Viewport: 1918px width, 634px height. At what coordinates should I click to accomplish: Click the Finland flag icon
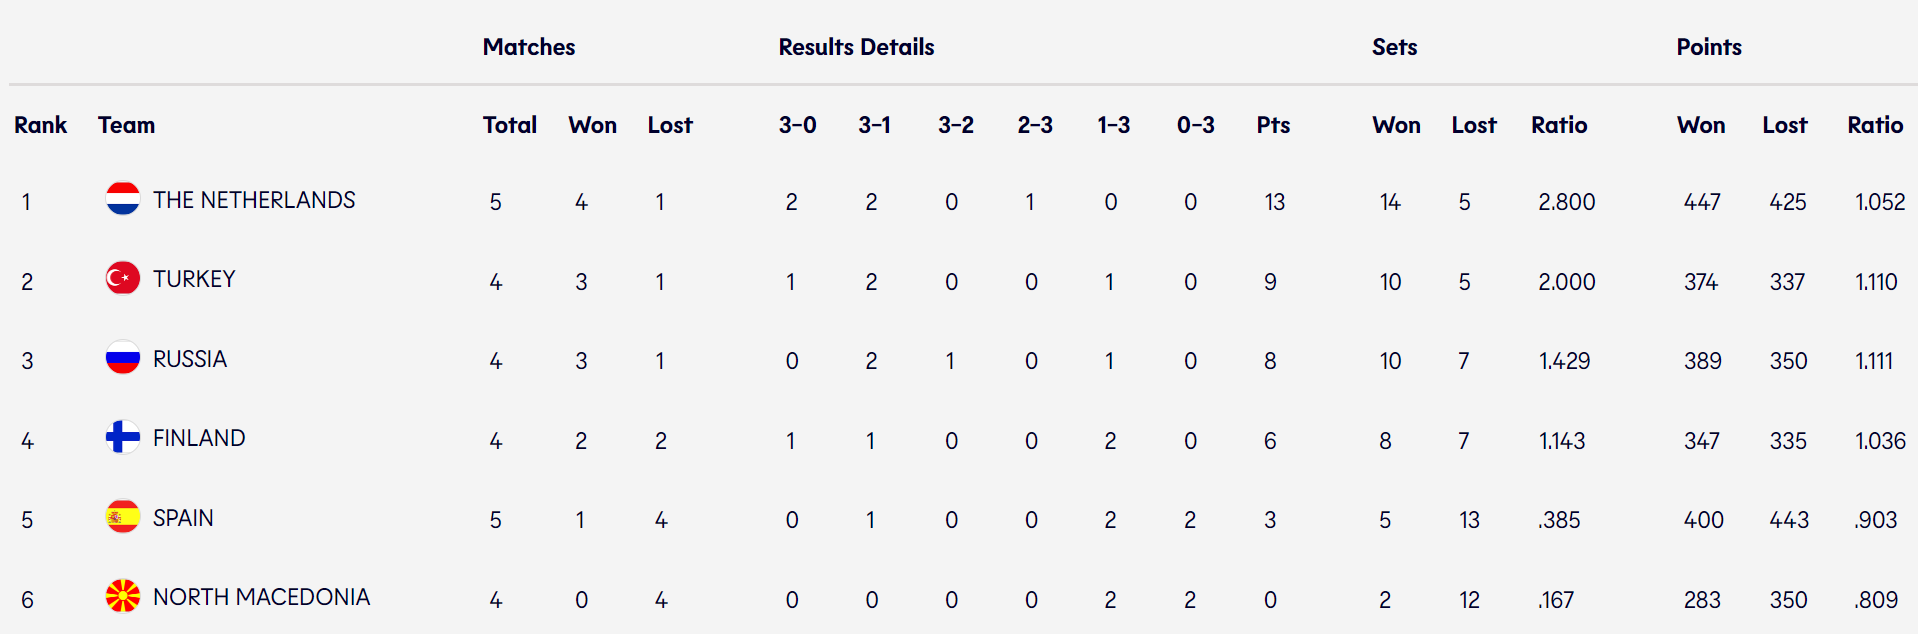[123, 437]
